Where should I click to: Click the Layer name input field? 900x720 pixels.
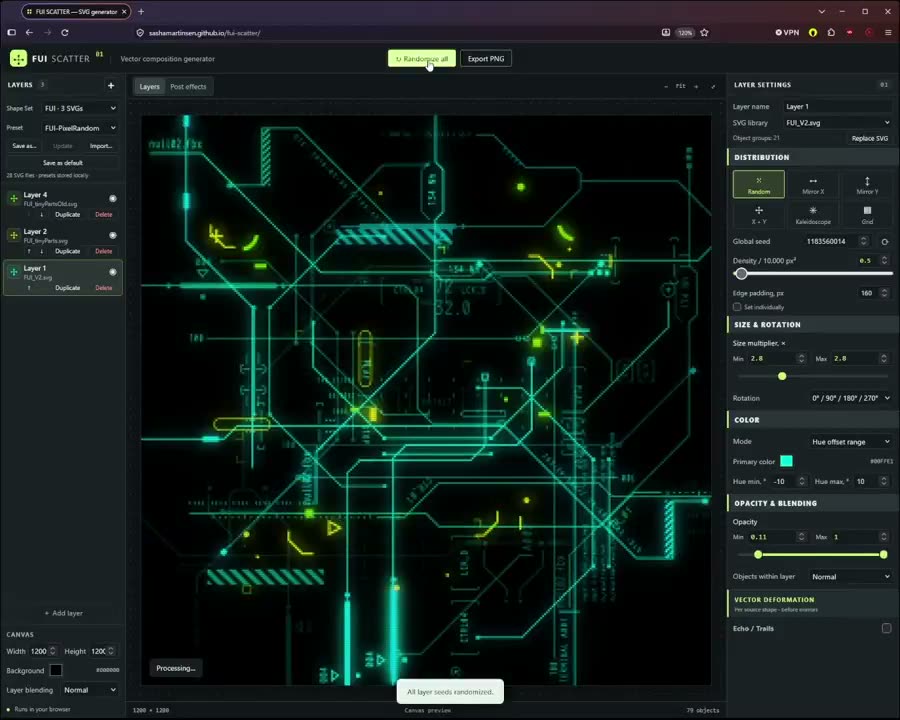coord(837,107)
